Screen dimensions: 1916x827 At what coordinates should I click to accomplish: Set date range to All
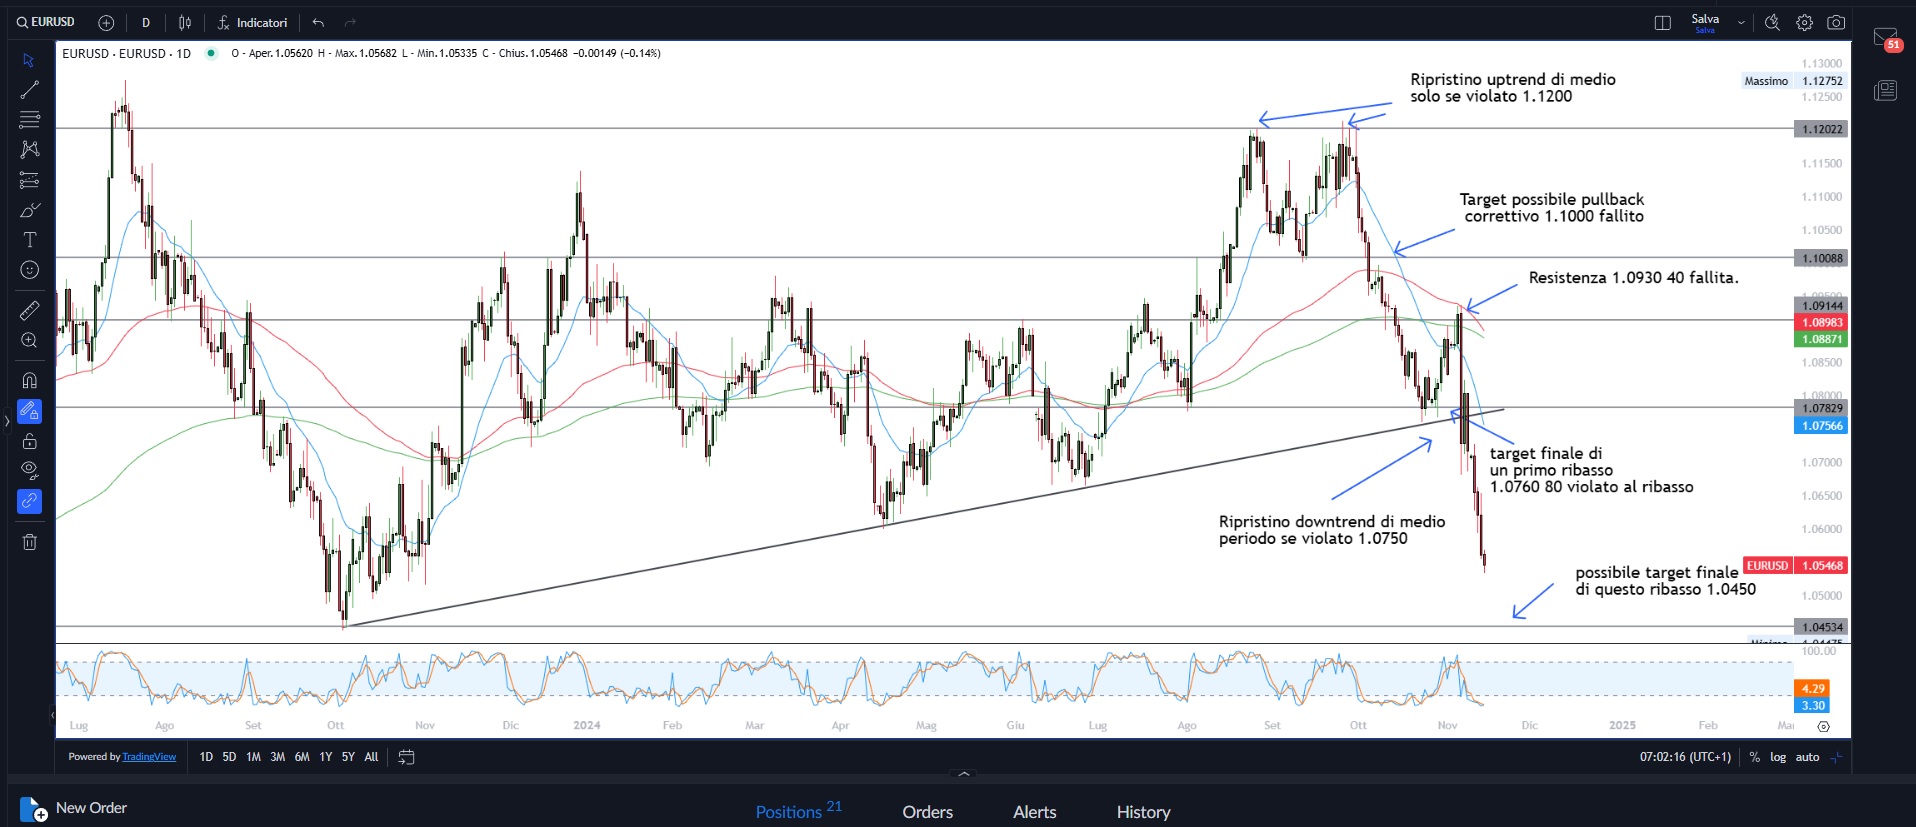tap(371, 757)
